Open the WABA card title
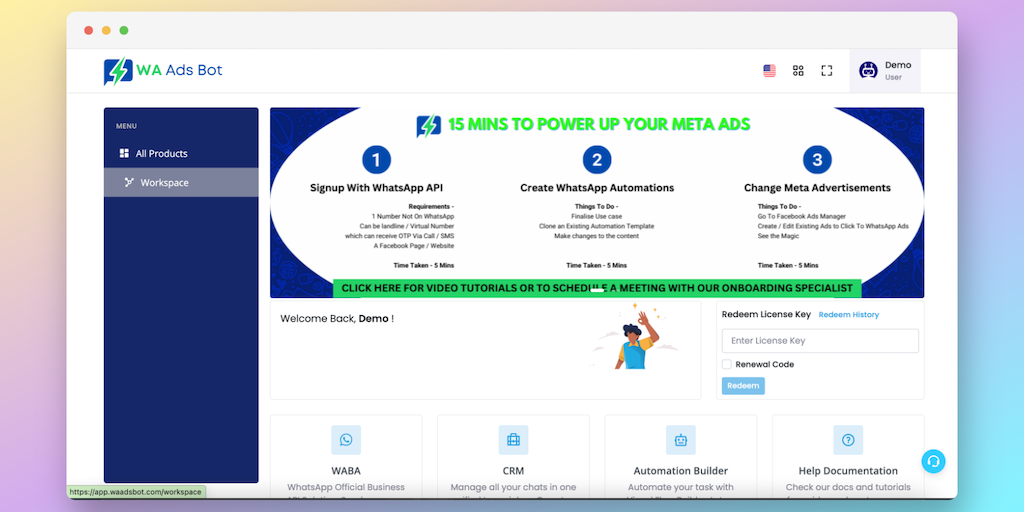The width and height of the screenshot is (1024, 512). (346, 471)
